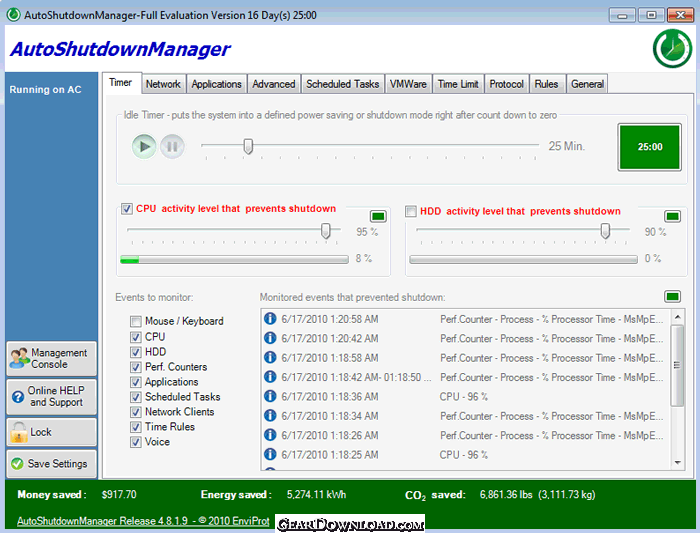Toggle Perf. Counters event checkbox

pos(136,367)
